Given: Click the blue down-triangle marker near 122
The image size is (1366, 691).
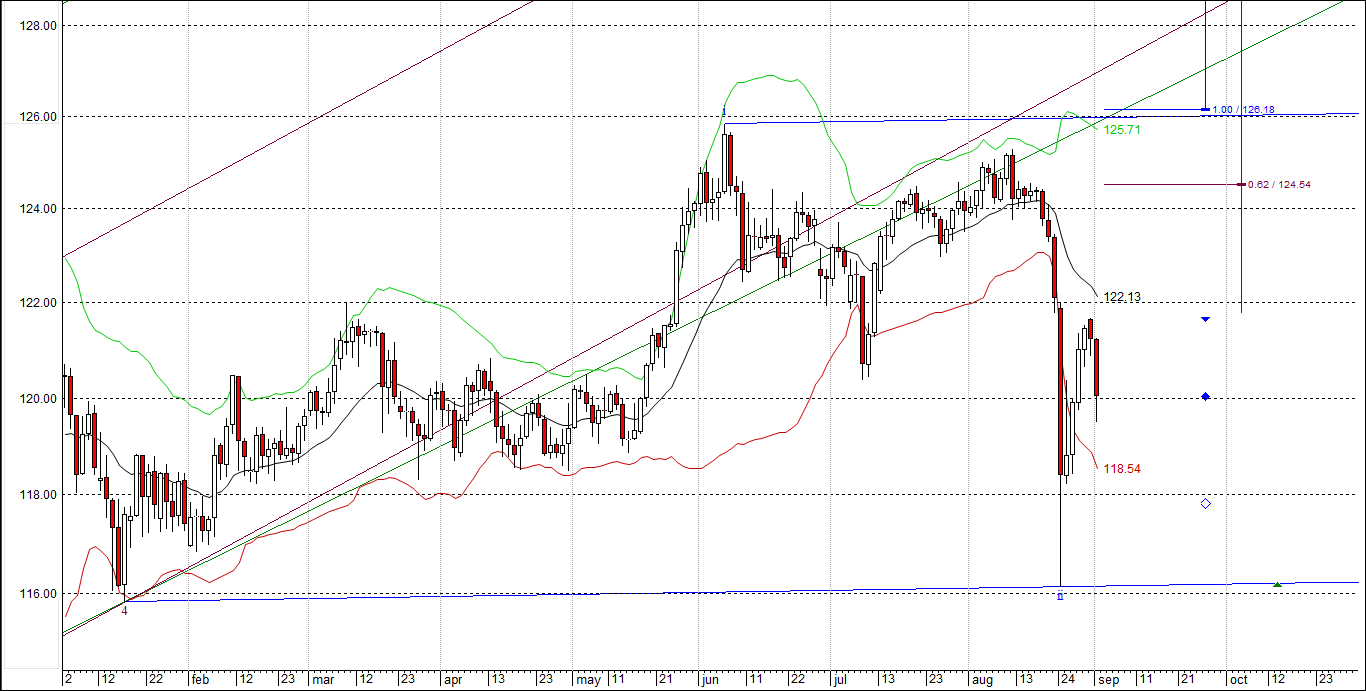Looking at the screenshot, I should [x=1206, y=319].
